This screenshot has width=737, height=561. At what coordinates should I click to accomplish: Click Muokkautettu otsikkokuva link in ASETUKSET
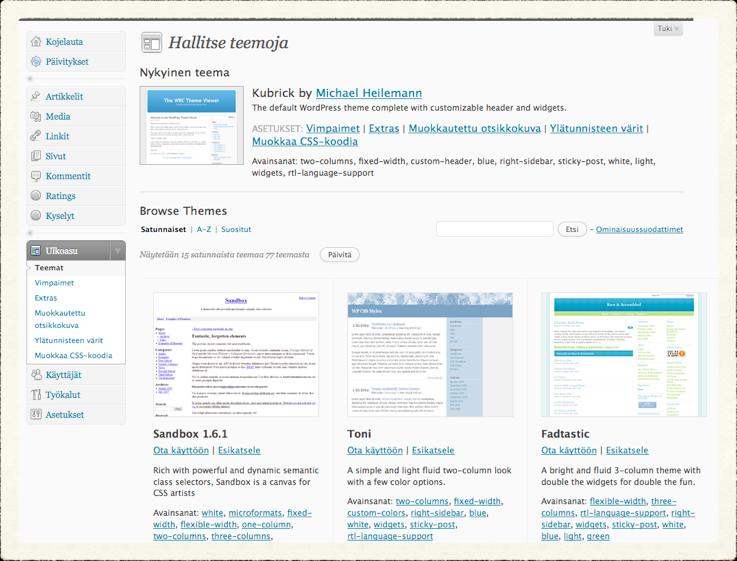(474, 128)
